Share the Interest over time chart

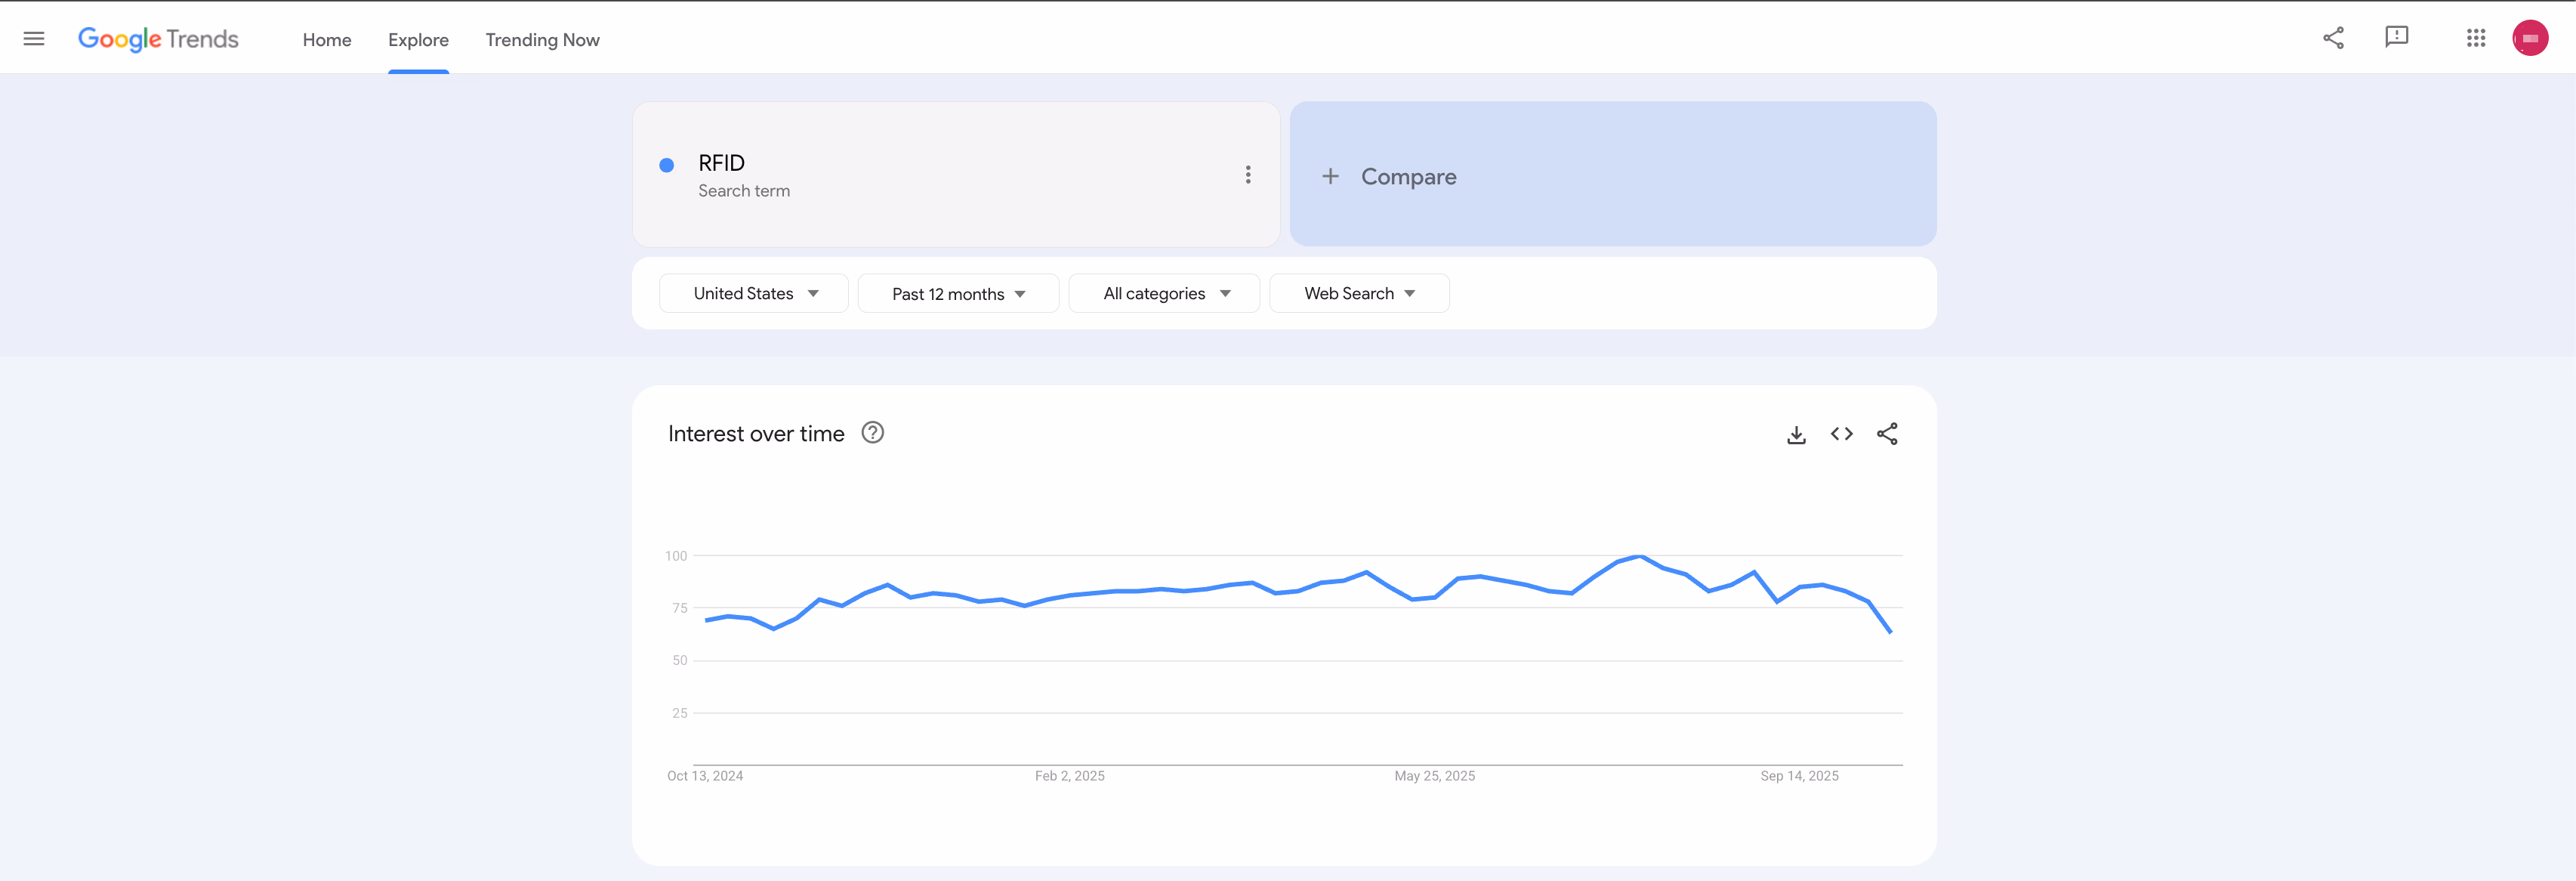(1887, 434)
